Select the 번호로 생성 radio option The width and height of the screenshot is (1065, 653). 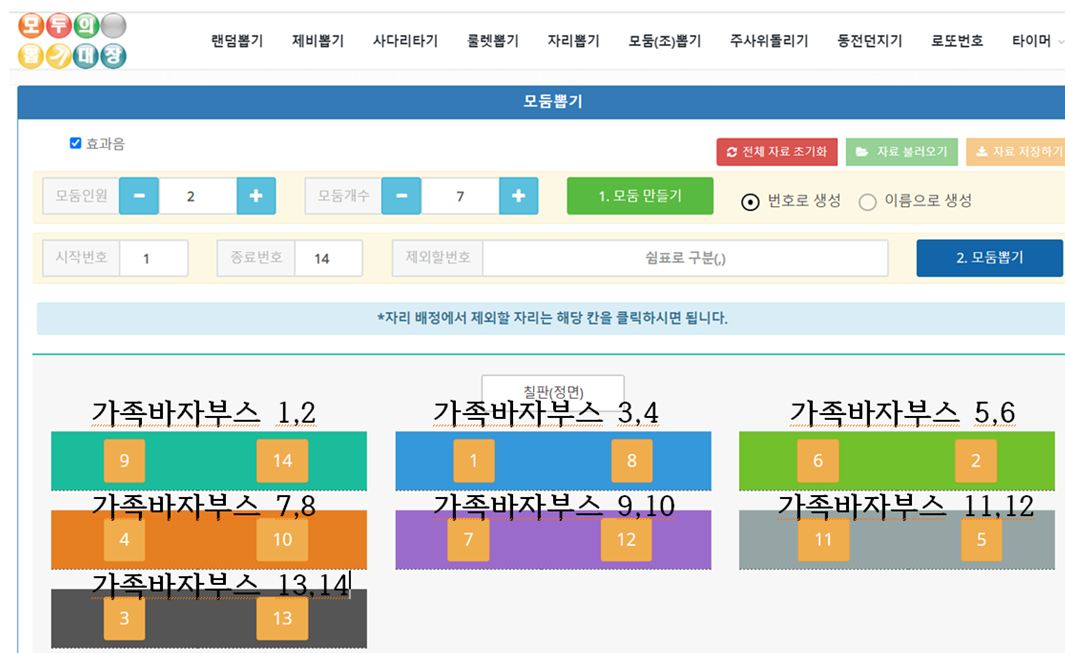pyautogui.click(x=750, y=201)
